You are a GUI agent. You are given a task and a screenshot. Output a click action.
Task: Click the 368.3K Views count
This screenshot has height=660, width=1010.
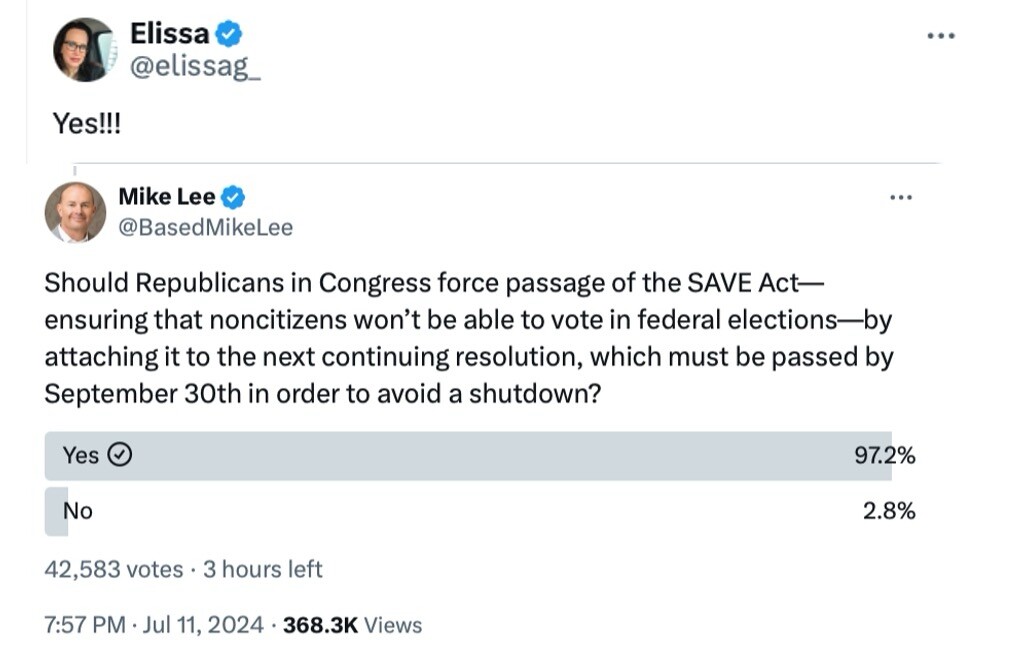pos(352,625)
